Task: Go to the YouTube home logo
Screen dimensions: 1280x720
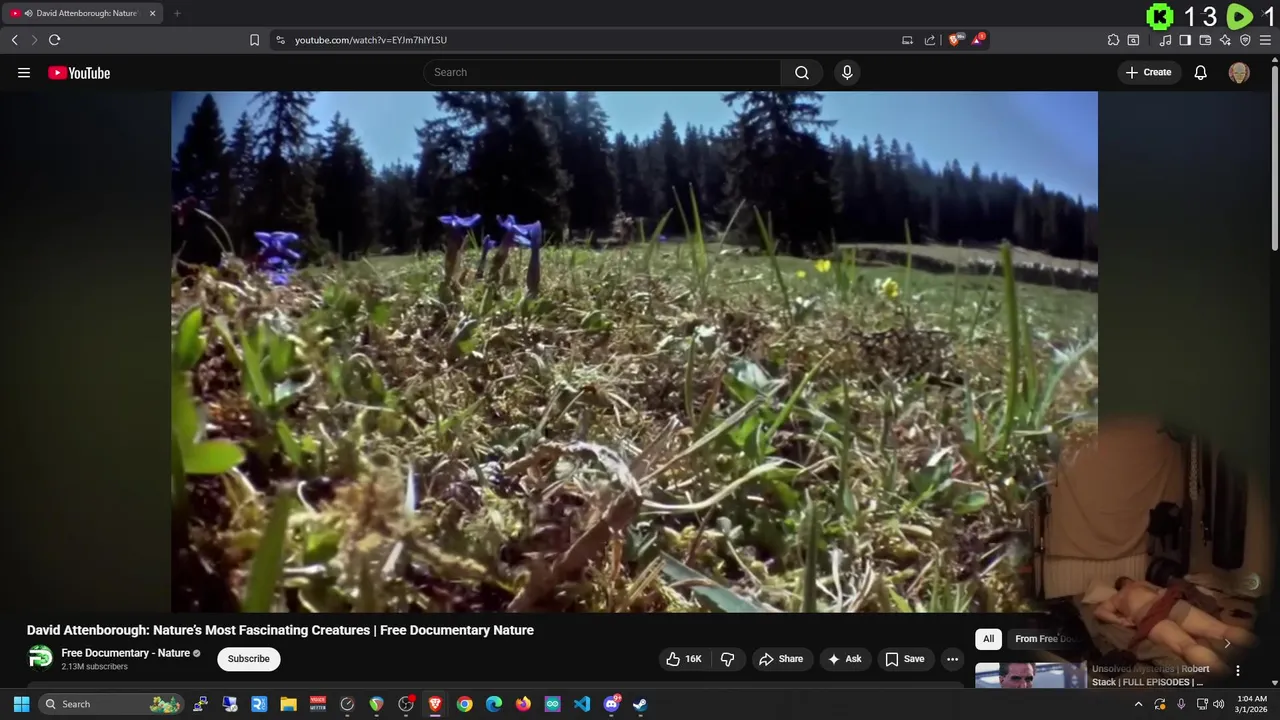Action: 79,73
